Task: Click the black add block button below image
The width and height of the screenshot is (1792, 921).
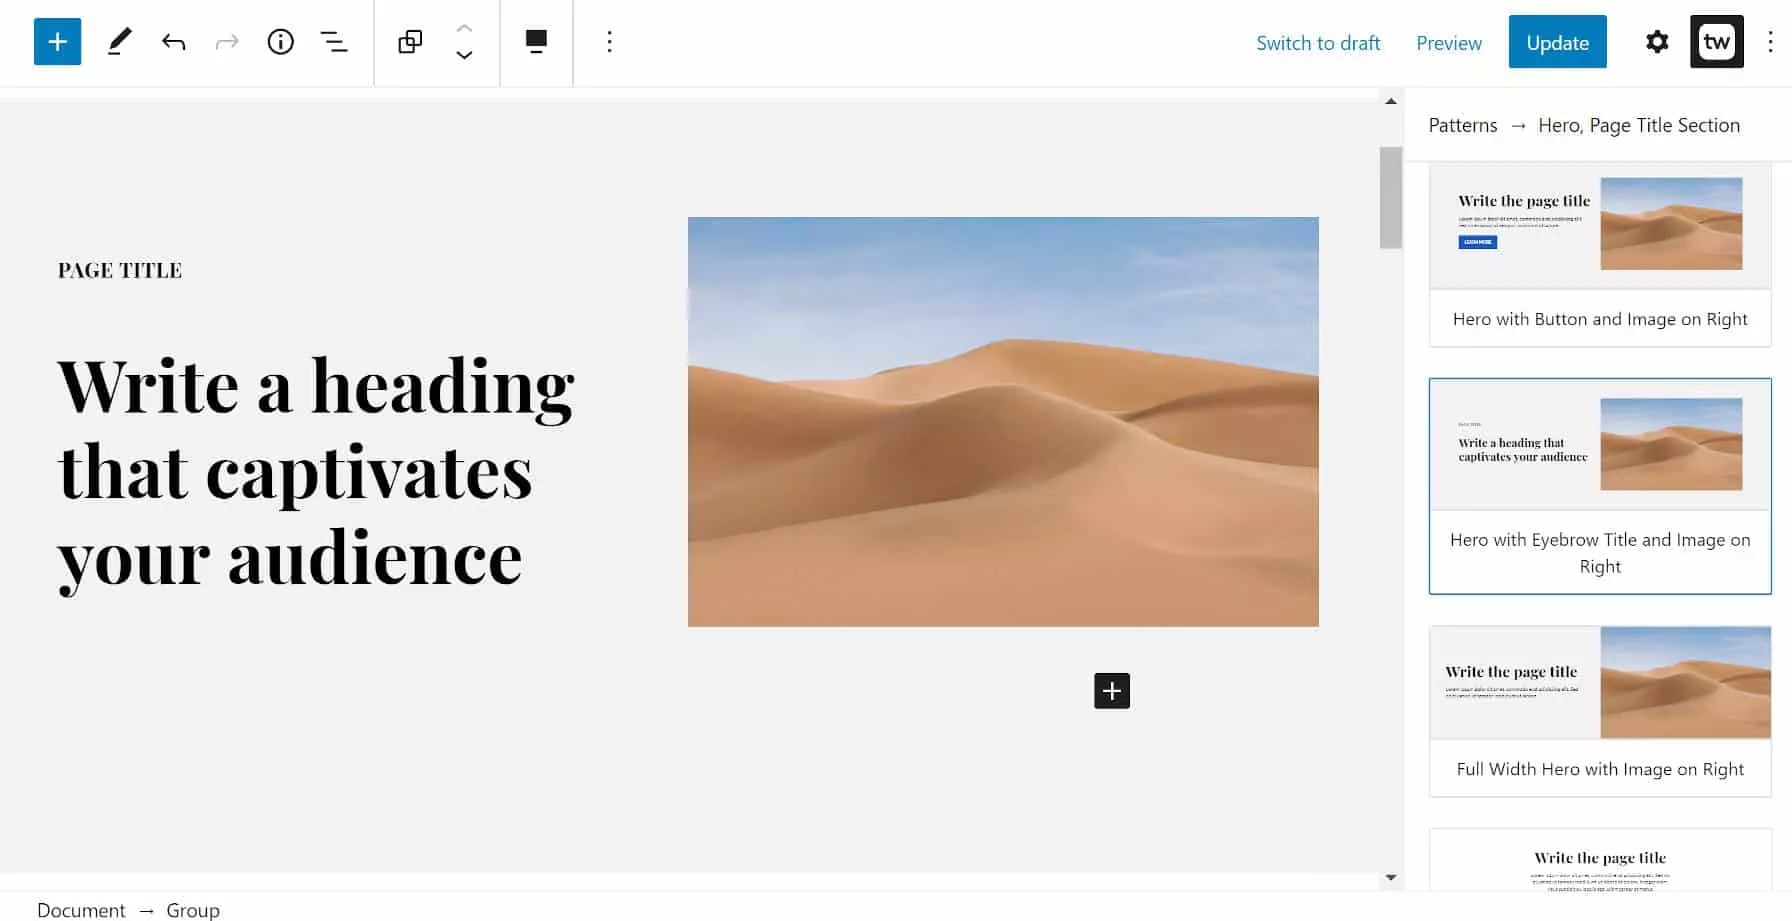Action: point(1111,691)
